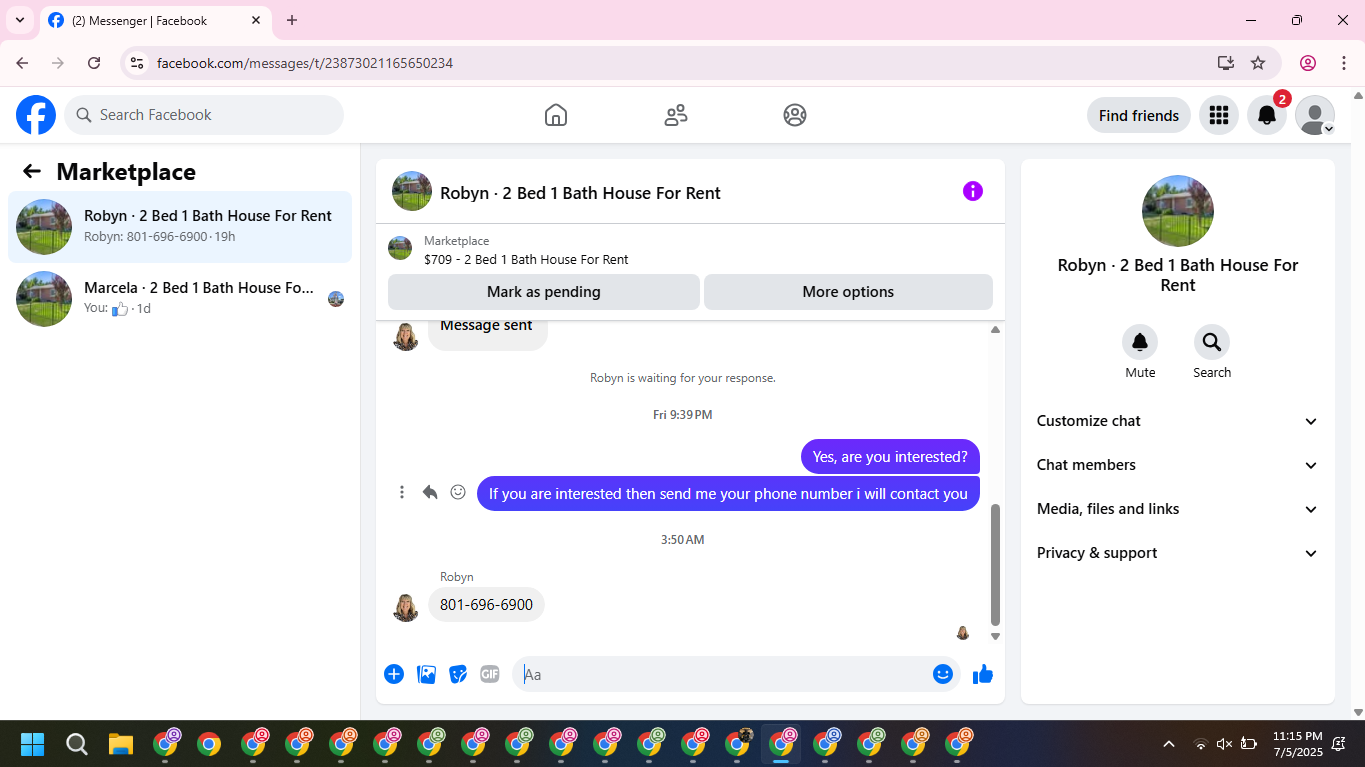This screenshot has width=1365, height=767.
Task: Click Robyn's avatar beside 801-696-6900
Action: tap(406, 607)
